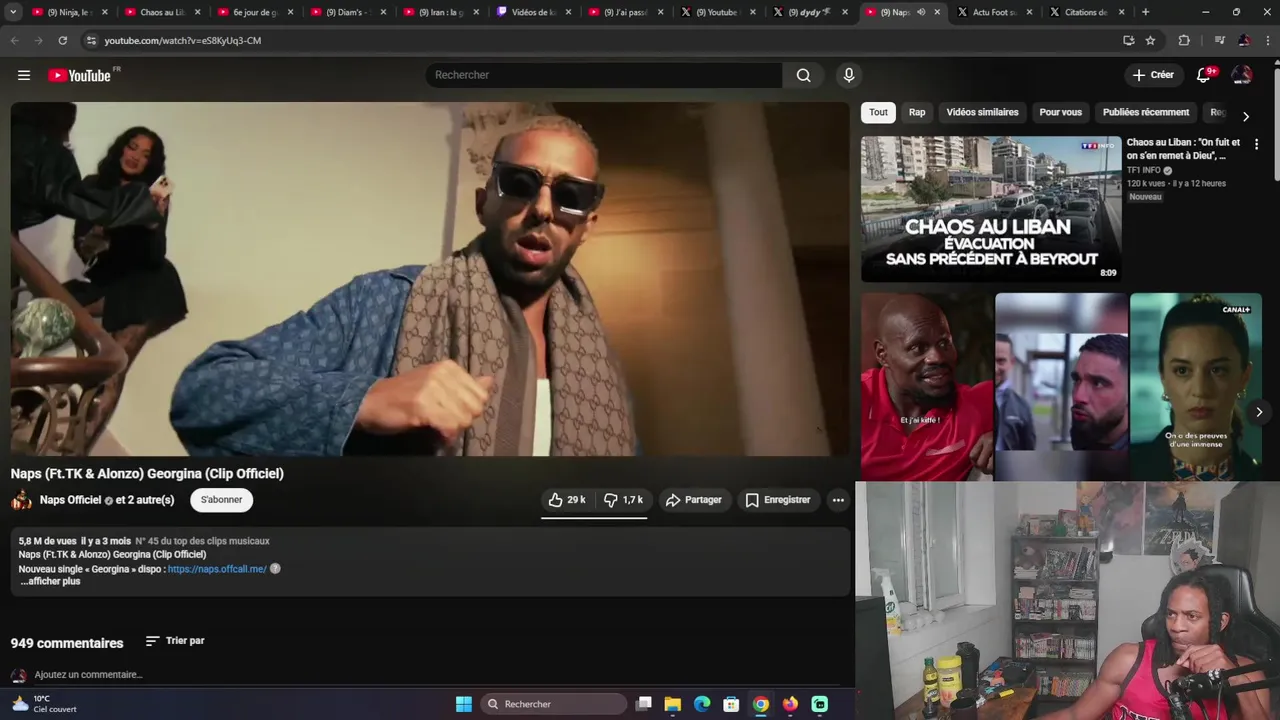Open options for Chaos au Liban video
The height and width of the screenshot is (720, 1280).
pos(1256,144)
